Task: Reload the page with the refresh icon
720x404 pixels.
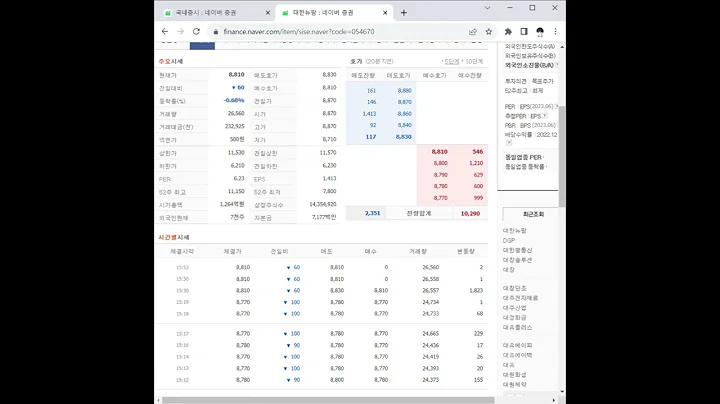Action: click(x=196, y=32)
